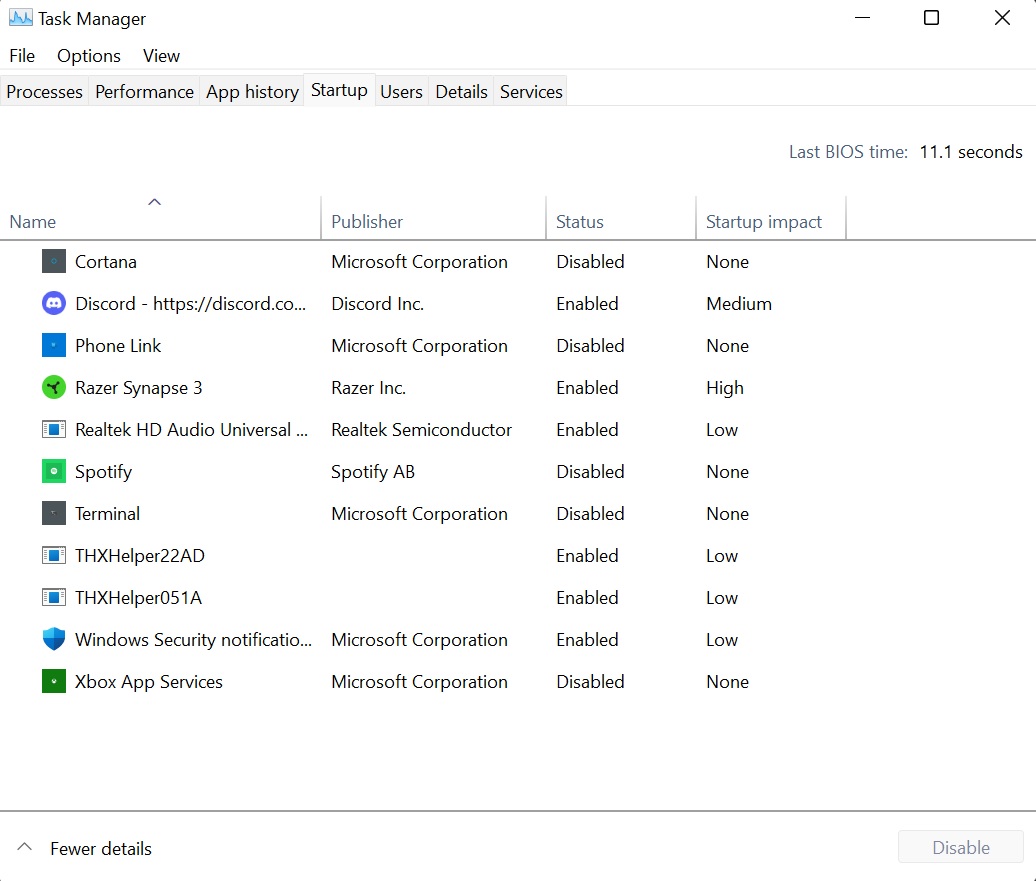The width and height of the screenshot is (1036, 881).
Task: Click the Razer Synapse 3 icon
Action: click(x=54, y=388)
